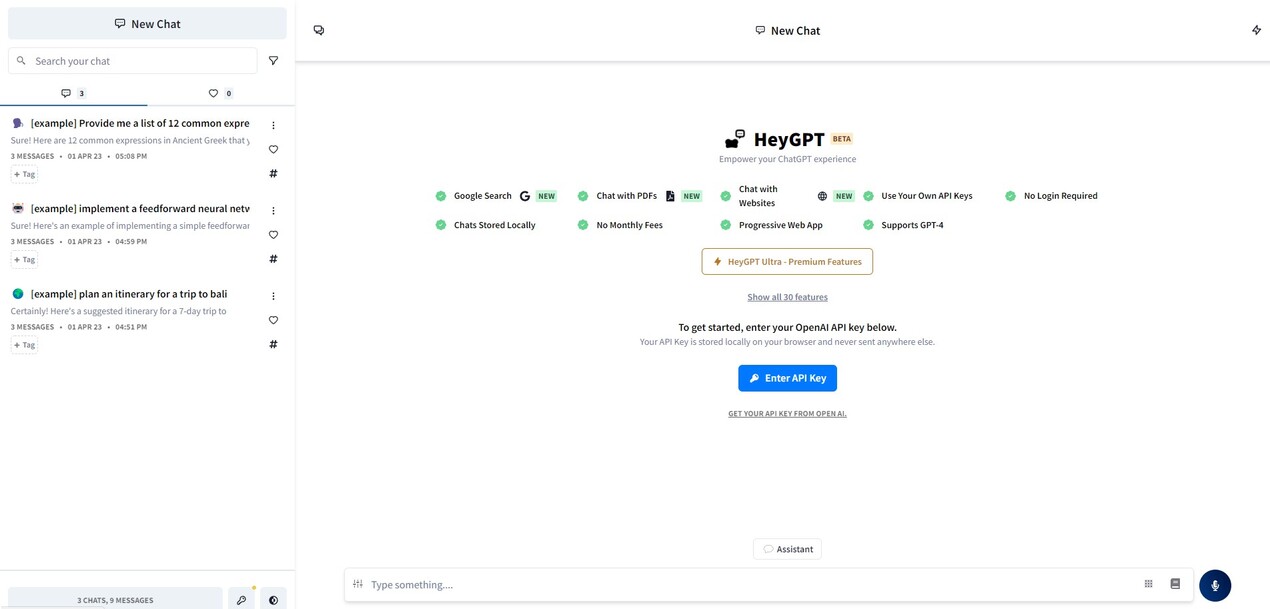Open the prompt library book icon
This screenshot has width=1270, height=609.
1175,584
